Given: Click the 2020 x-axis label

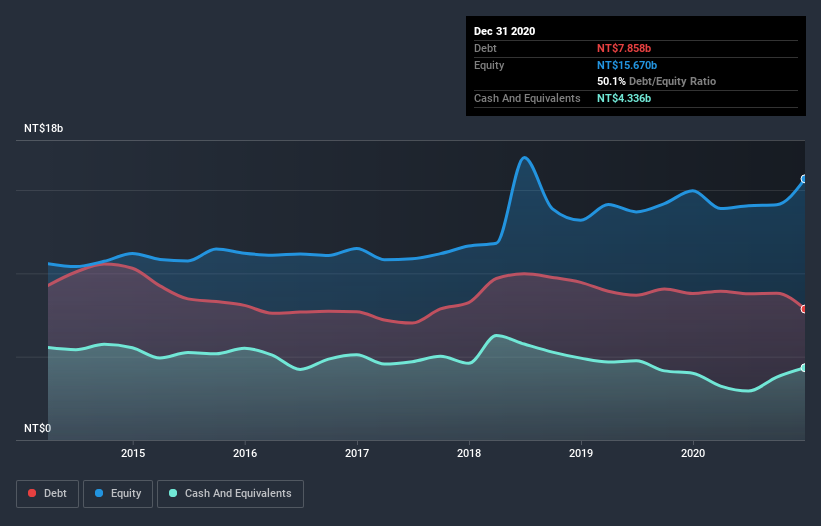Looking at the screenshot, I should click(693, 453).
